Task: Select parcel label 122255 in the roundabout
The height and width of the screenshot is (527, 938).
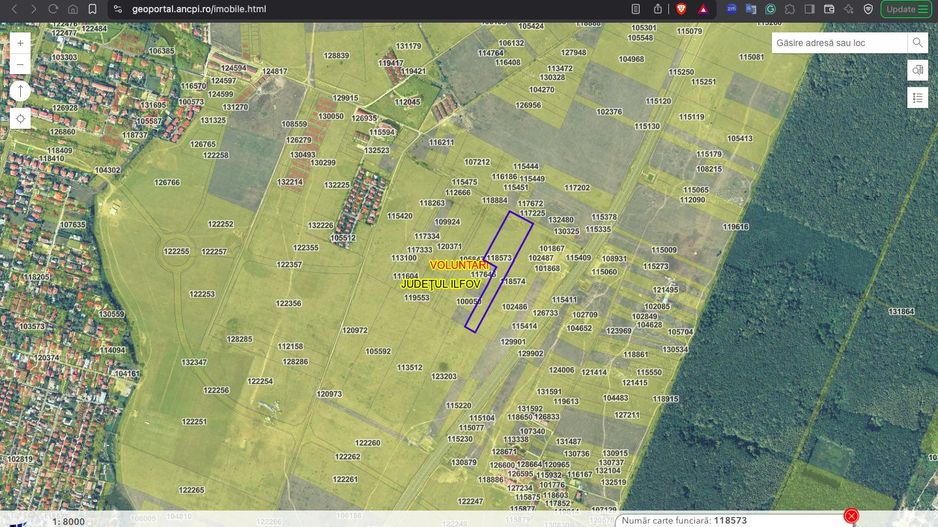Action: click(x=176, y=251)
